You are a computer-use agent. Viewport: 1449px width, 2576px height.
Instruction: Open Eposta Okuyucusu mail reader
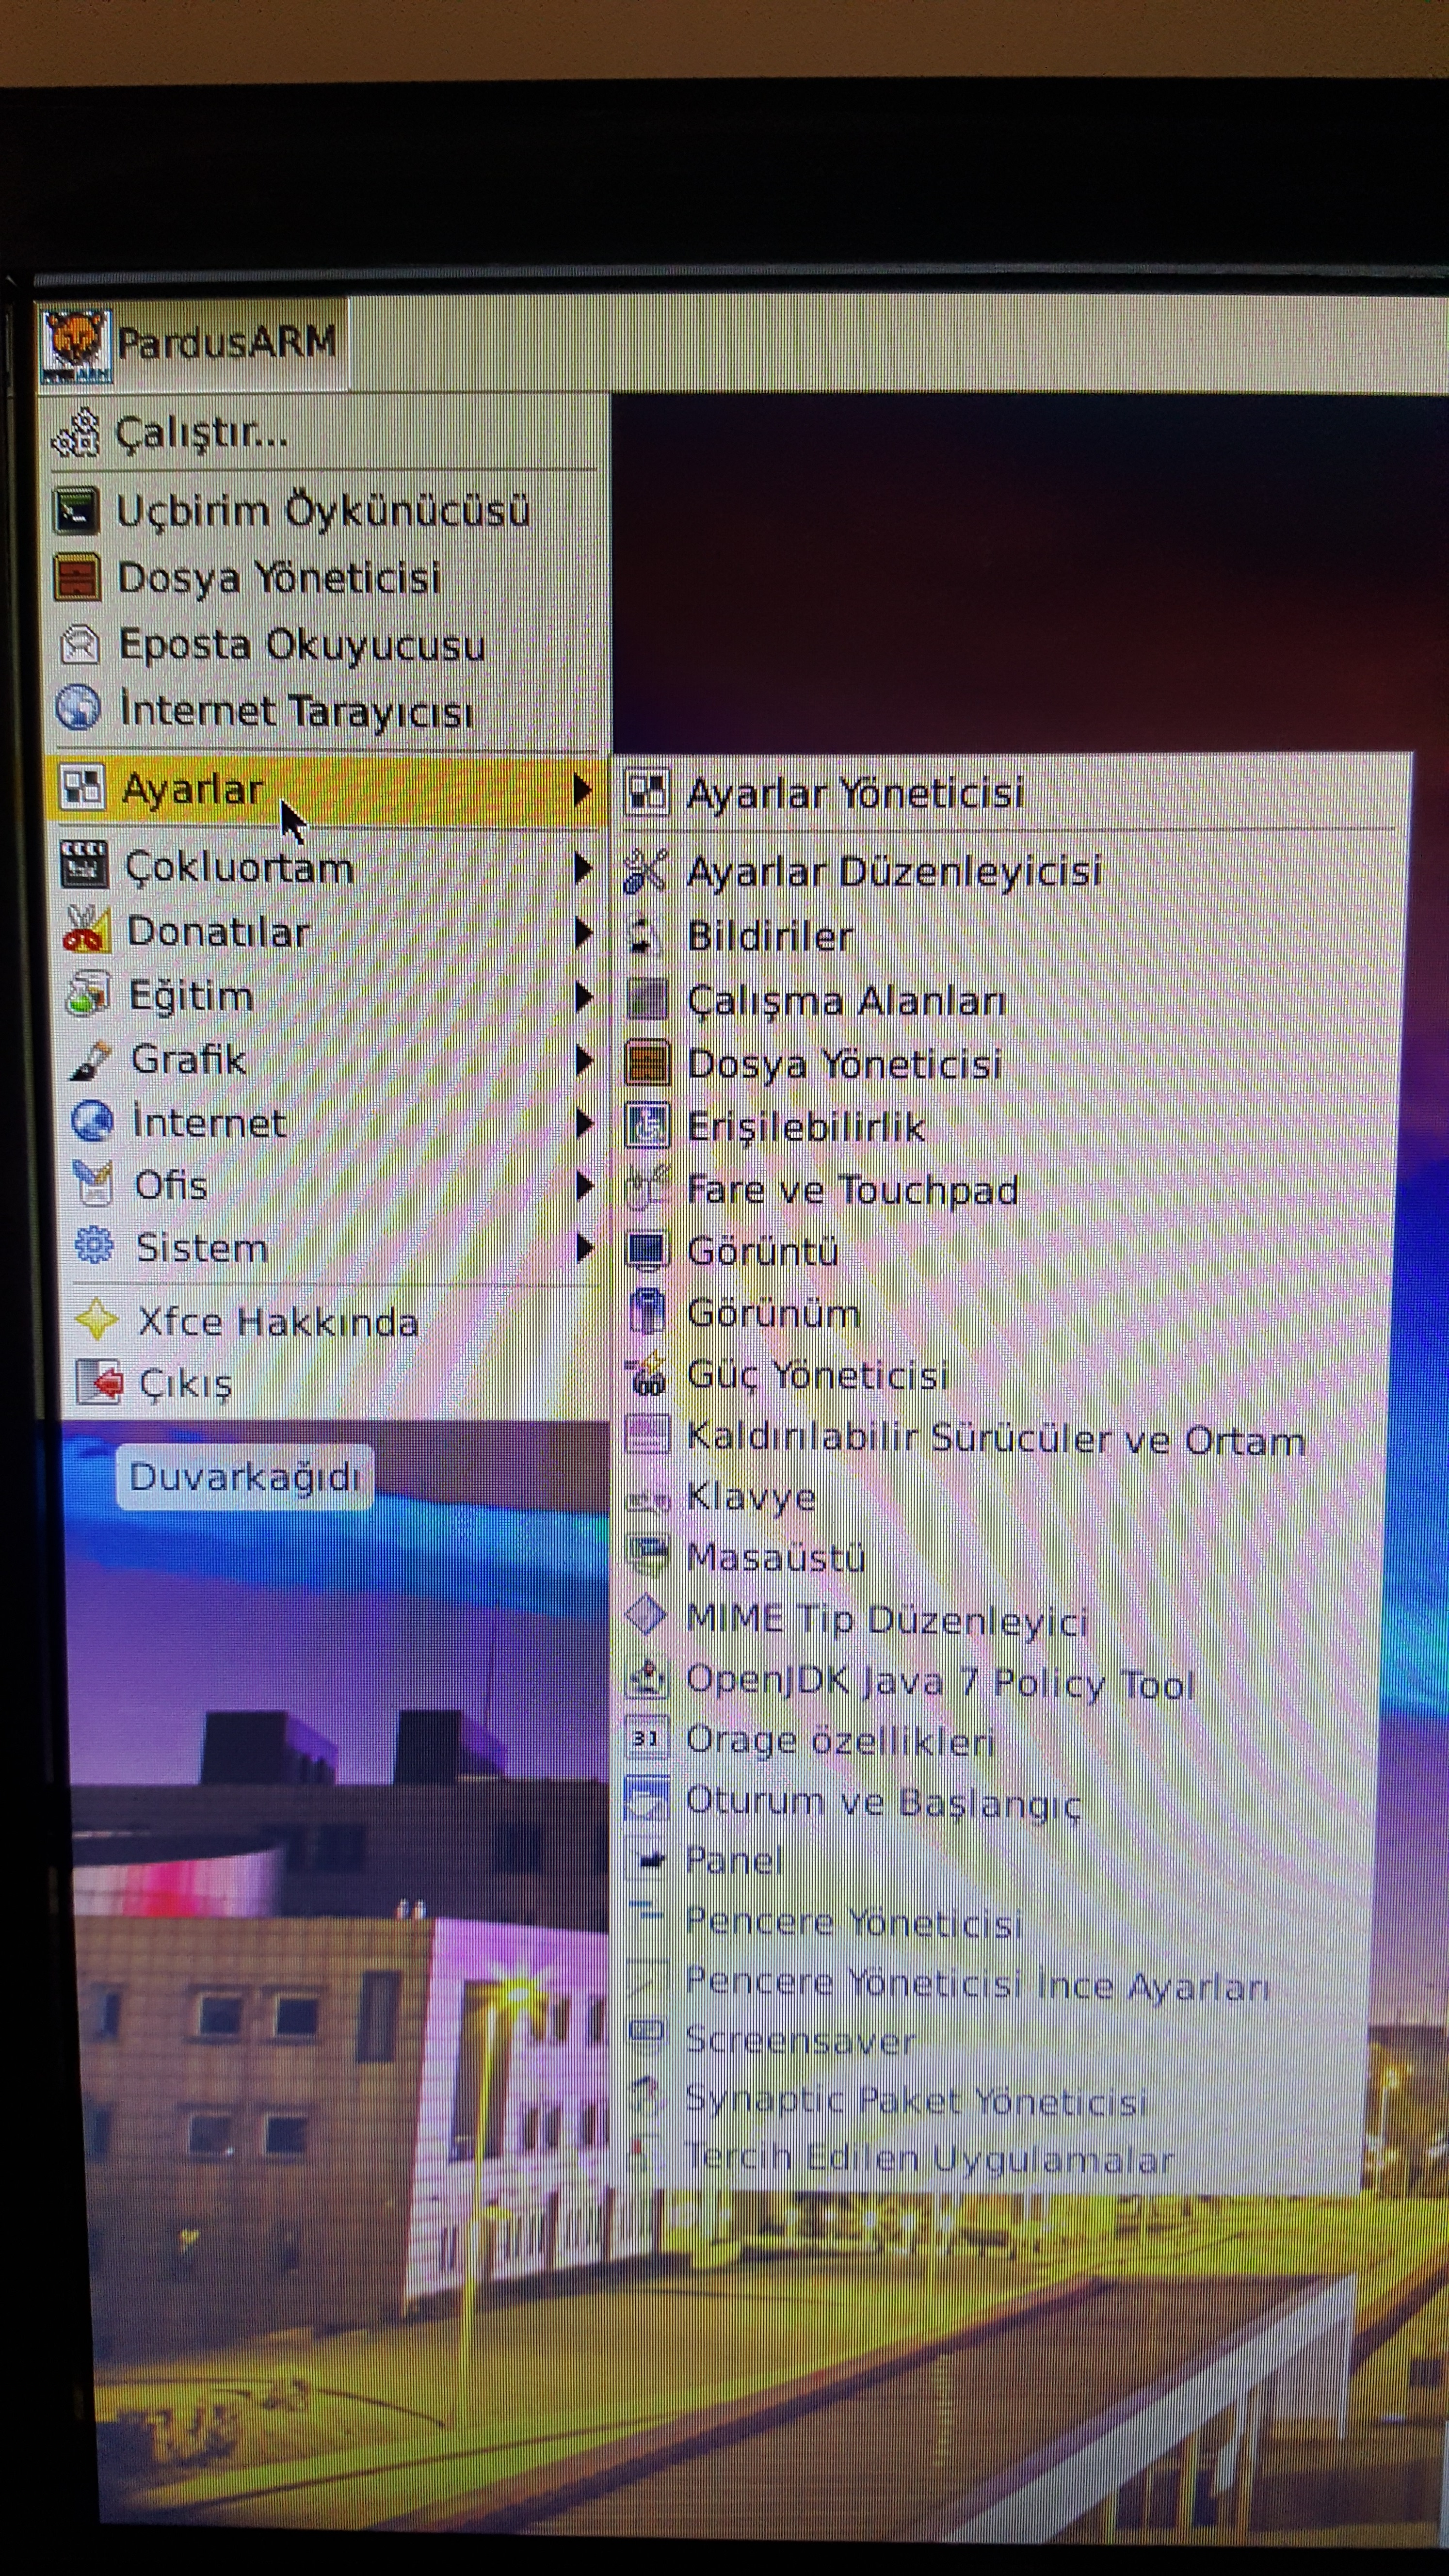pyautogui.click(x=326, y=645)
